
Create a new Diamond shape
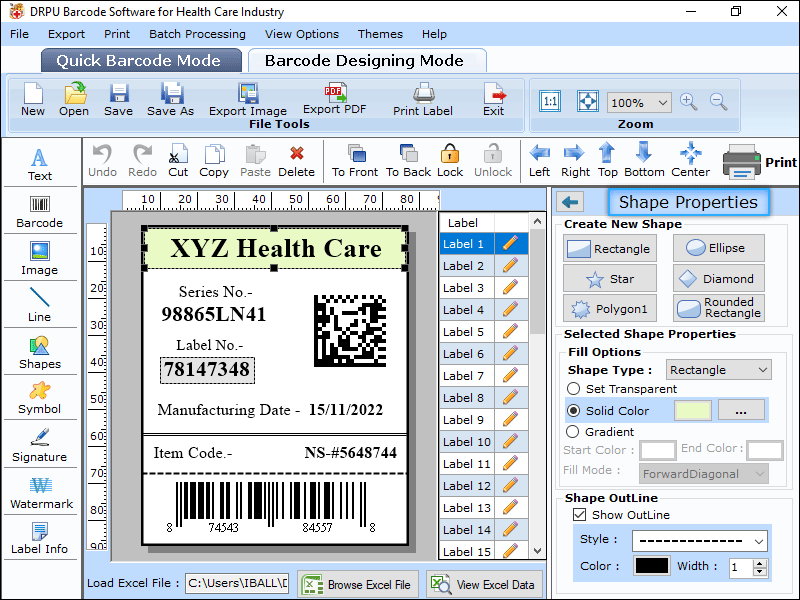click(x=718, y=279)
